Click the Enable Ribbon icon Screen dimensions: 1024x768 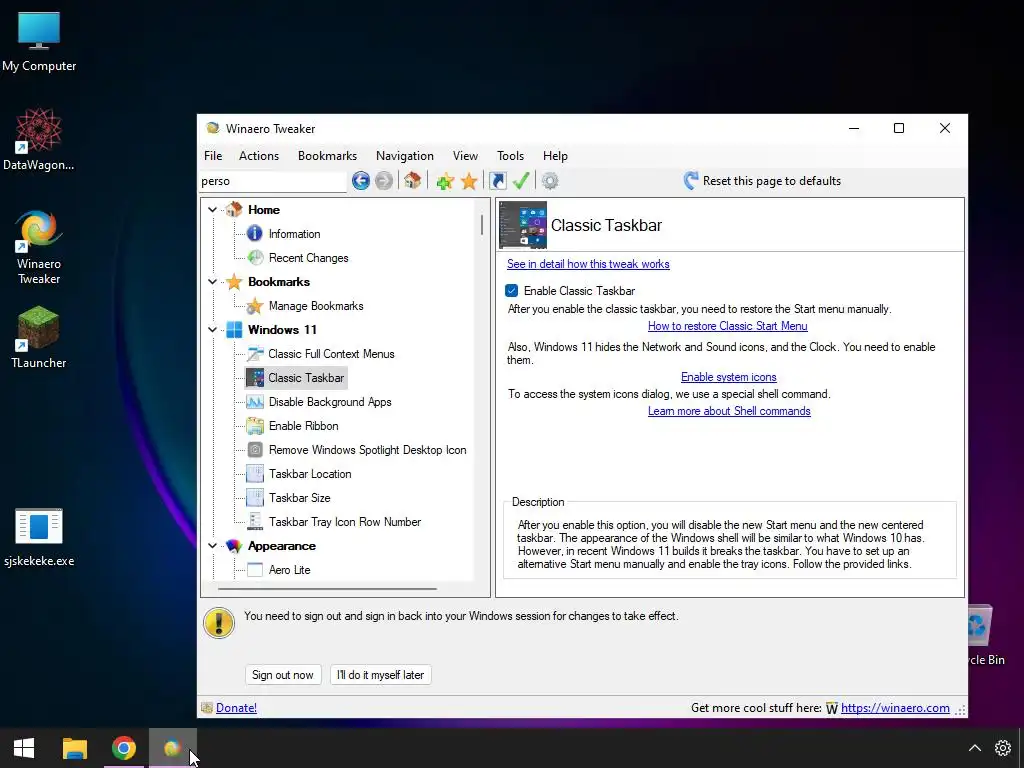255,426
